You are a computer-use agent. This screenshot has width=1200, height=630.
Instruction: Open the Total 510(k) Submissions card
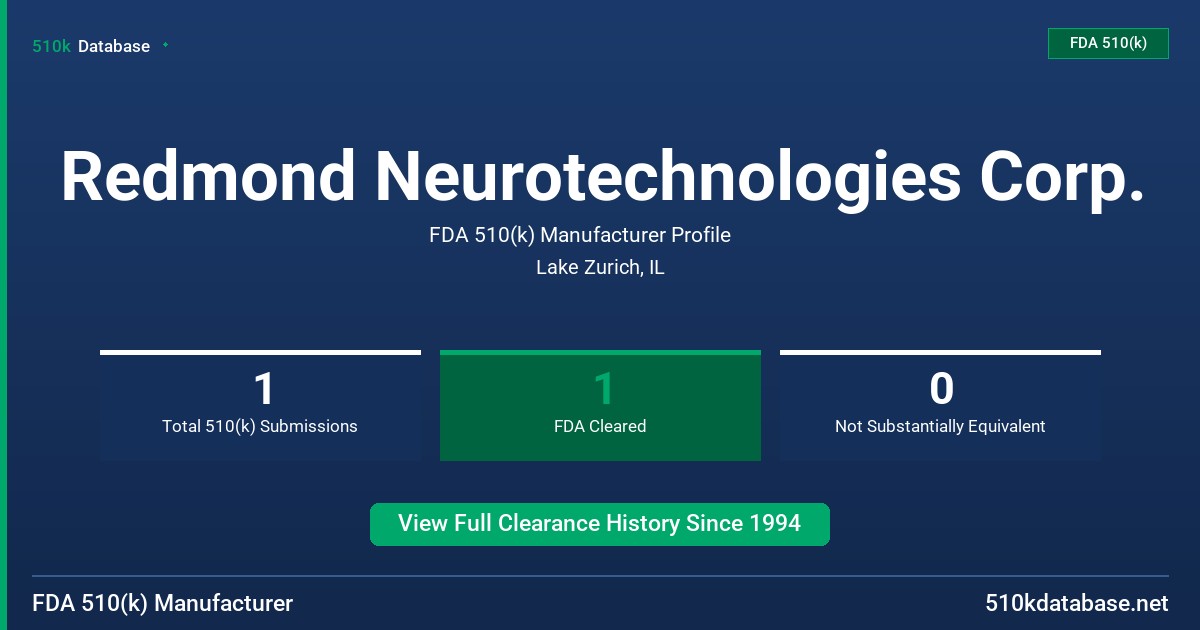(260, 406)
